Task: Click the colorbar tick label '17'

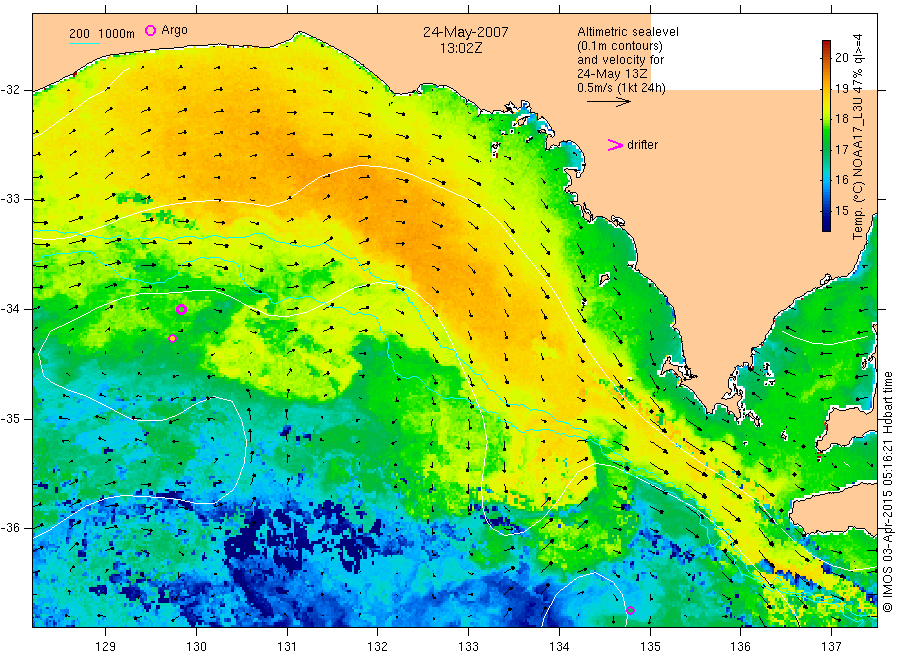Action: (841, 149)
